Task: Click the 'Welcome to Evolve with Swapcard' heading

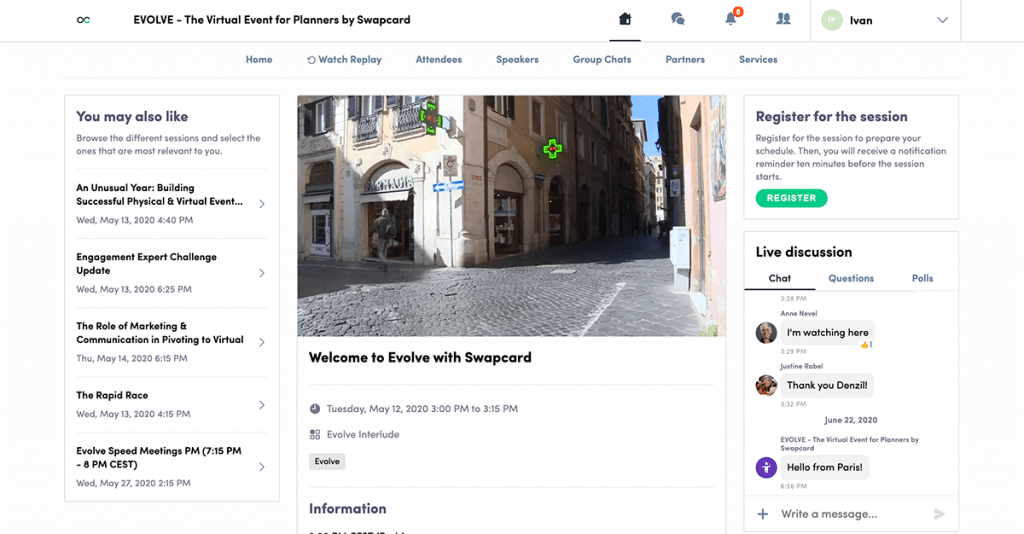Action: tap(420, 358)
